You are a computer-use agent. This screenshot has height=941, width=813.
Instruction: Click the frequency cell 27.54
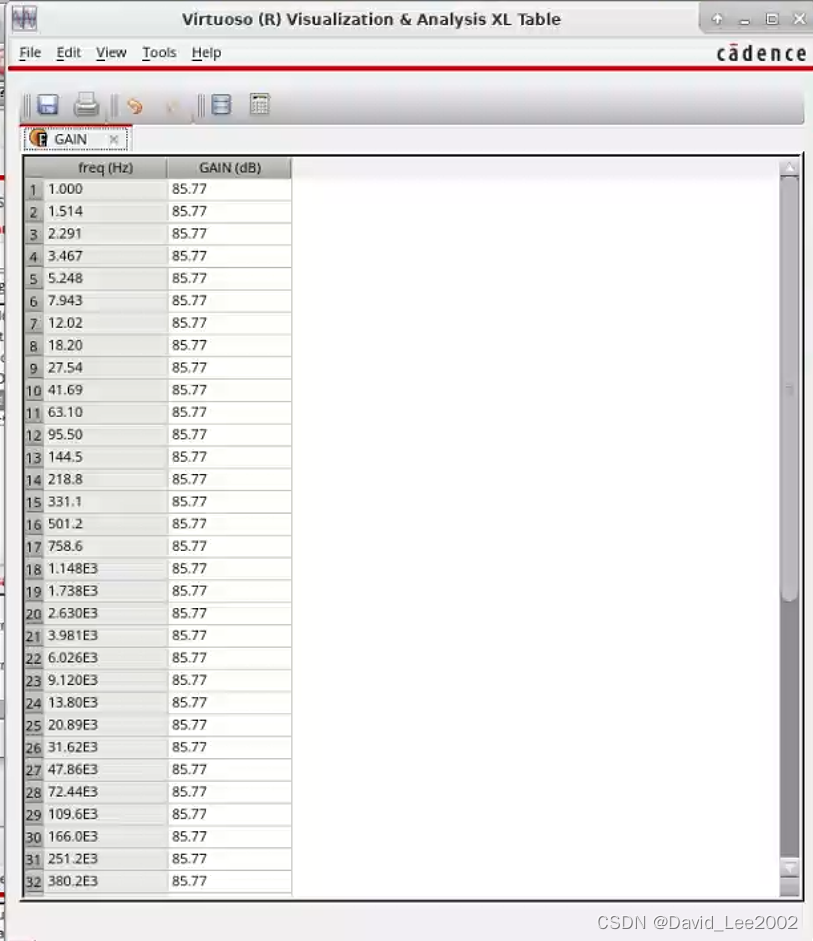pos(106,367)
